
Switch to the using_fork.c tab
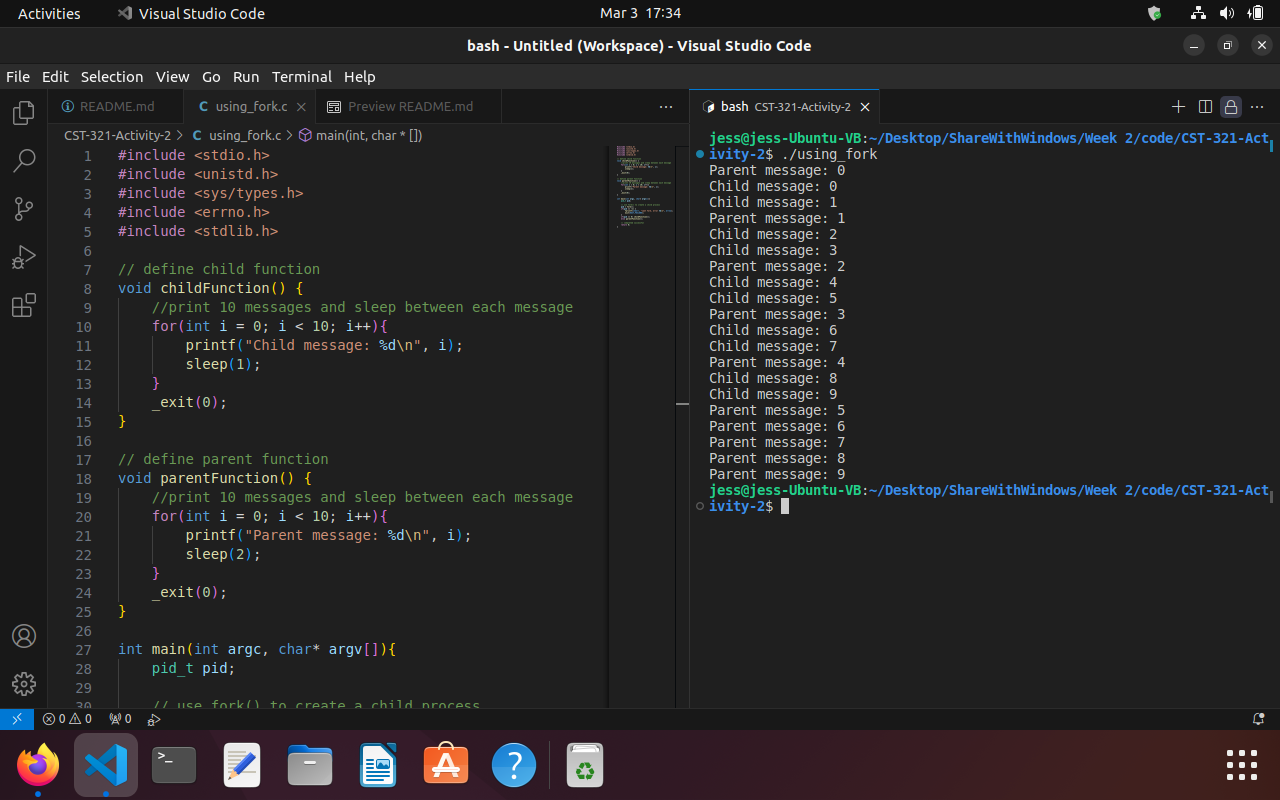(250, 106)
